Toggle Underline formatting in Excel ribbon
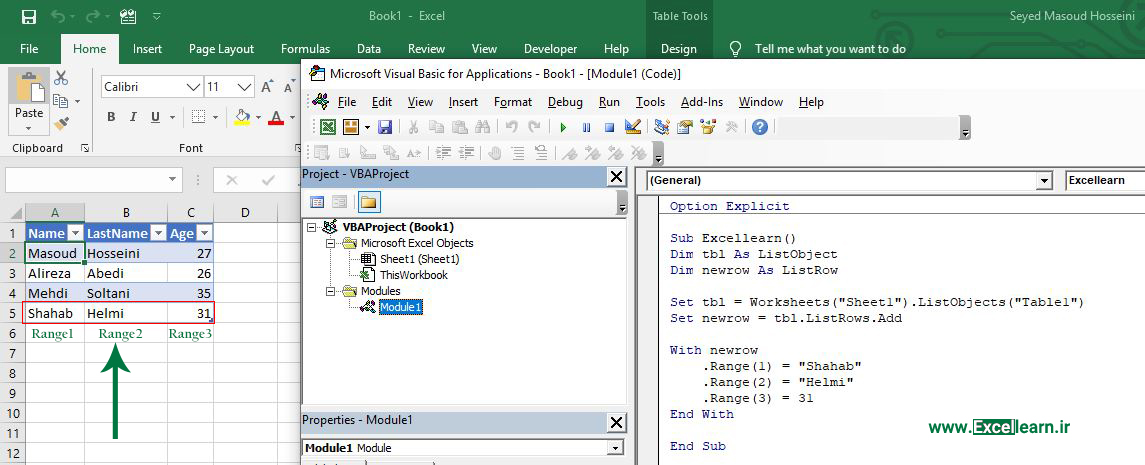Screen dimensions: 1145x465 click(x=155, y=117)
